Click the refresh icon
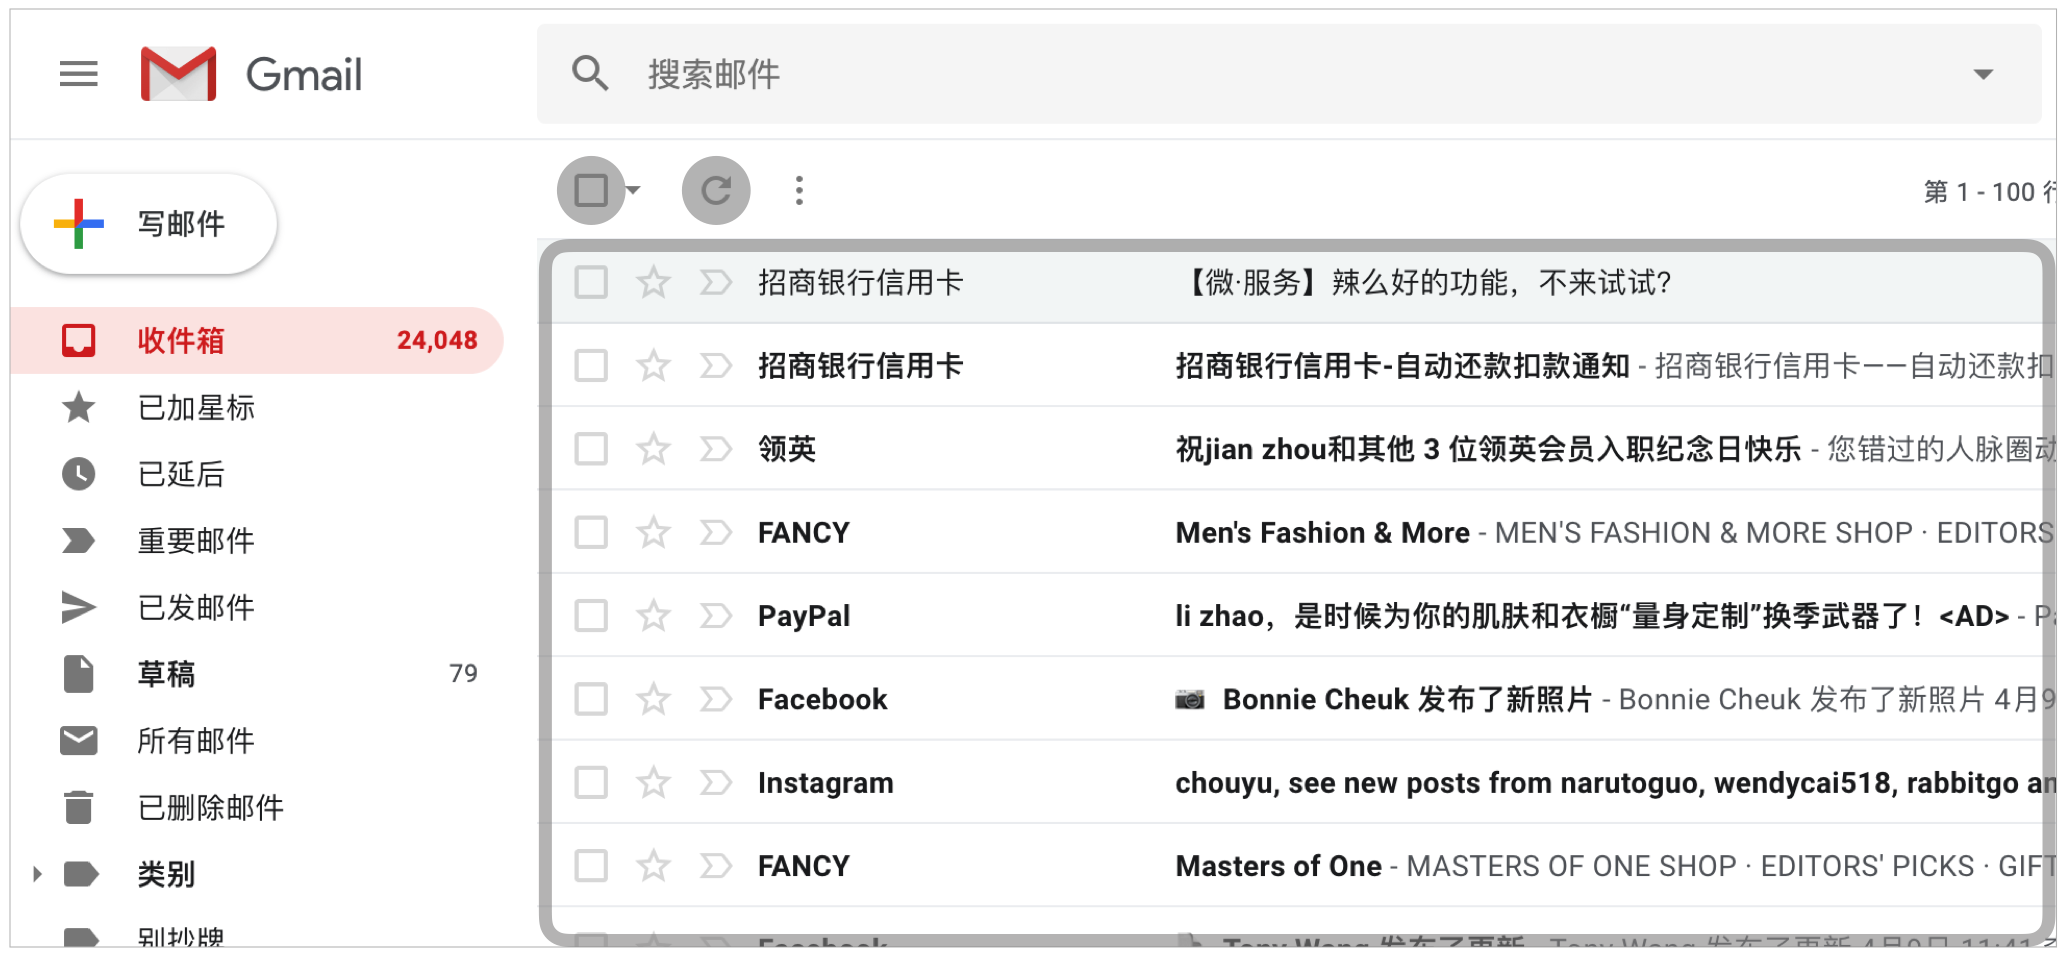The width and height of the screenshot is (2066, 962). [x=716, y=190]
